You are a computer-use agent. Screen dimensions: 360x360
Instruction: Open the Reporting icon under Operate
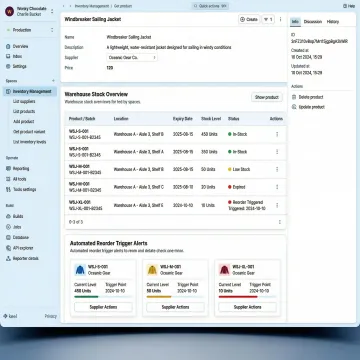pos(8,169)
